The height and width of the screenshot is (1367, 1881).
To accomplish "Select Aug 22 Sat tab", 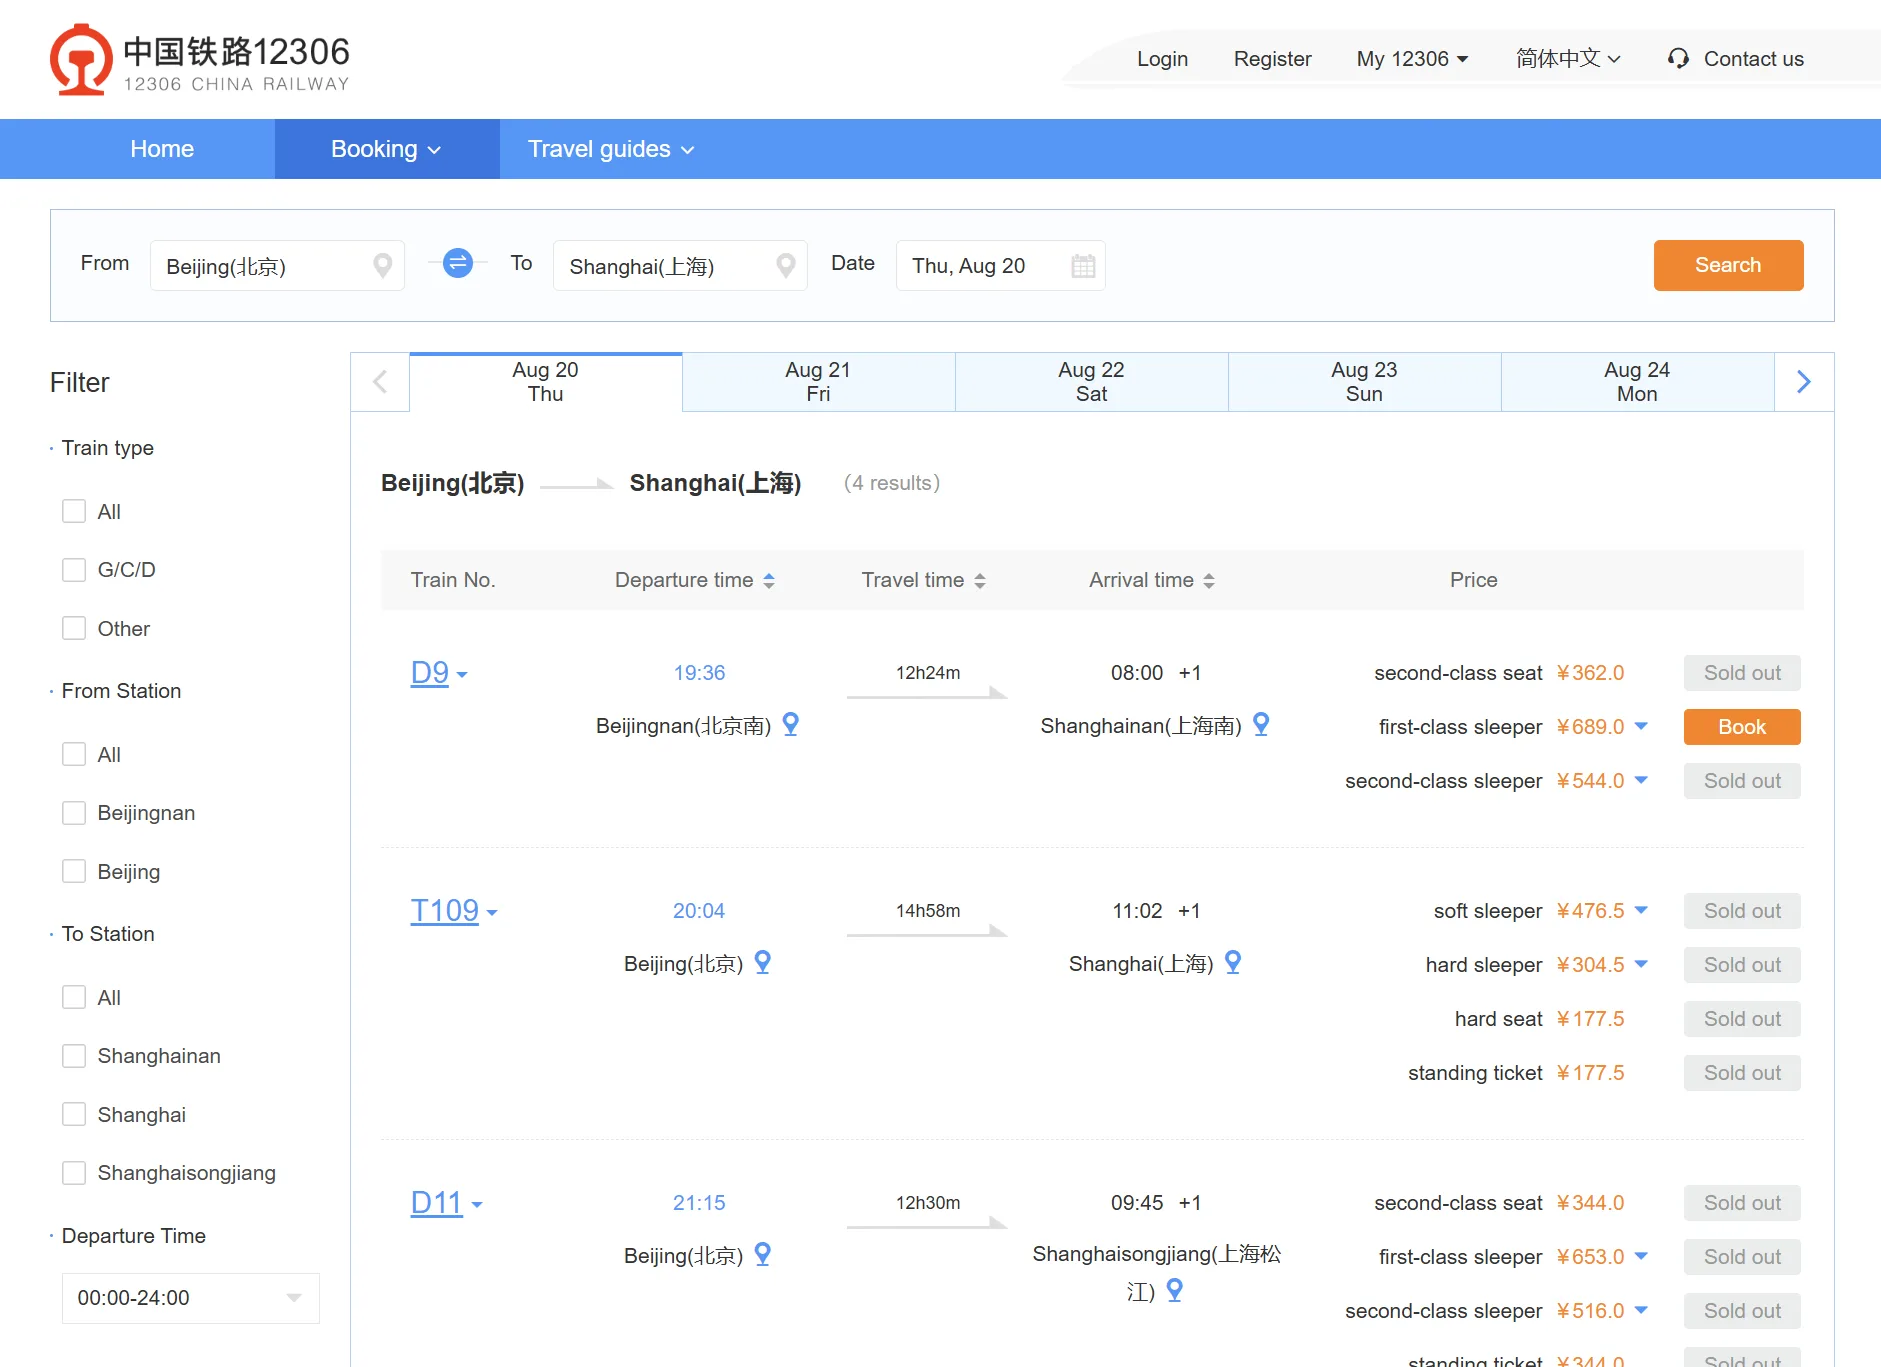I will [x=1091, y=382].
